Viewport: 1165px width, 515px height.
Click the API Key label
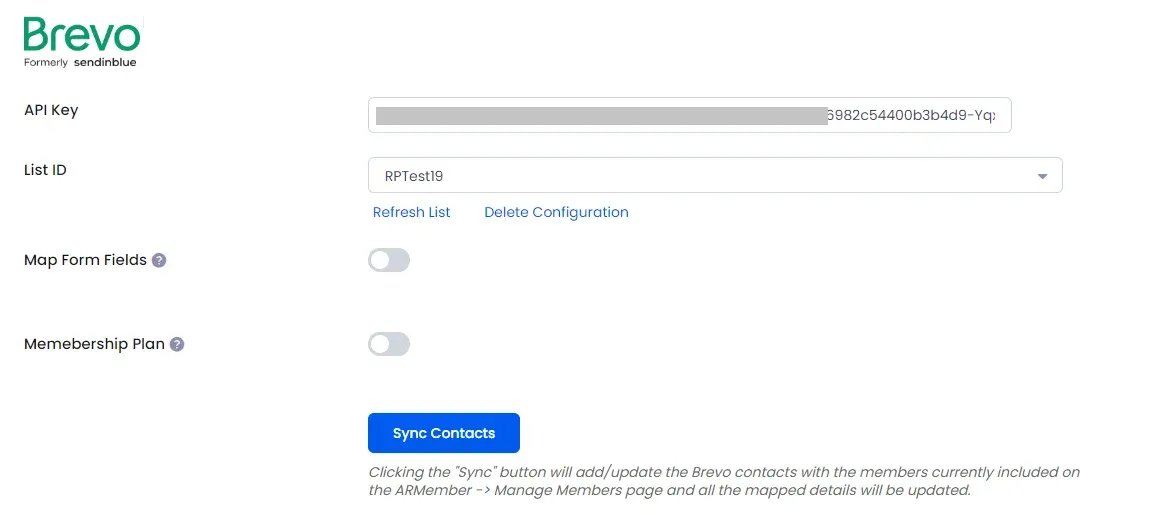click(x=51, y=110)
